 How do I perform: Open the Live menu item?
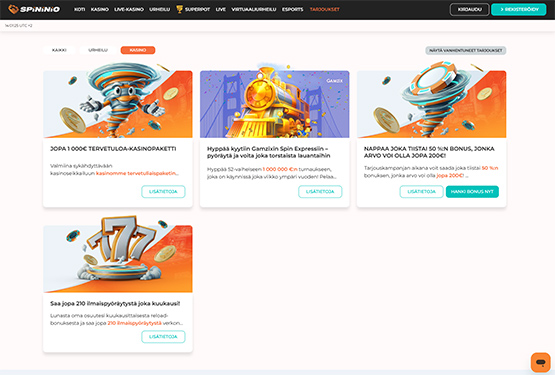[221, 10]
